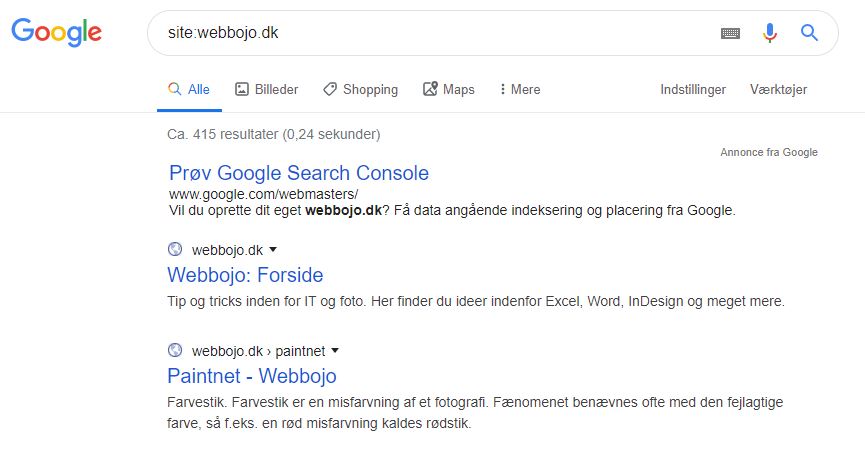Viewport: 865px width, 449px height.
Task: Click the globe favicon beside webbojo.dk › paintnet
Action: tap(175, 350)
